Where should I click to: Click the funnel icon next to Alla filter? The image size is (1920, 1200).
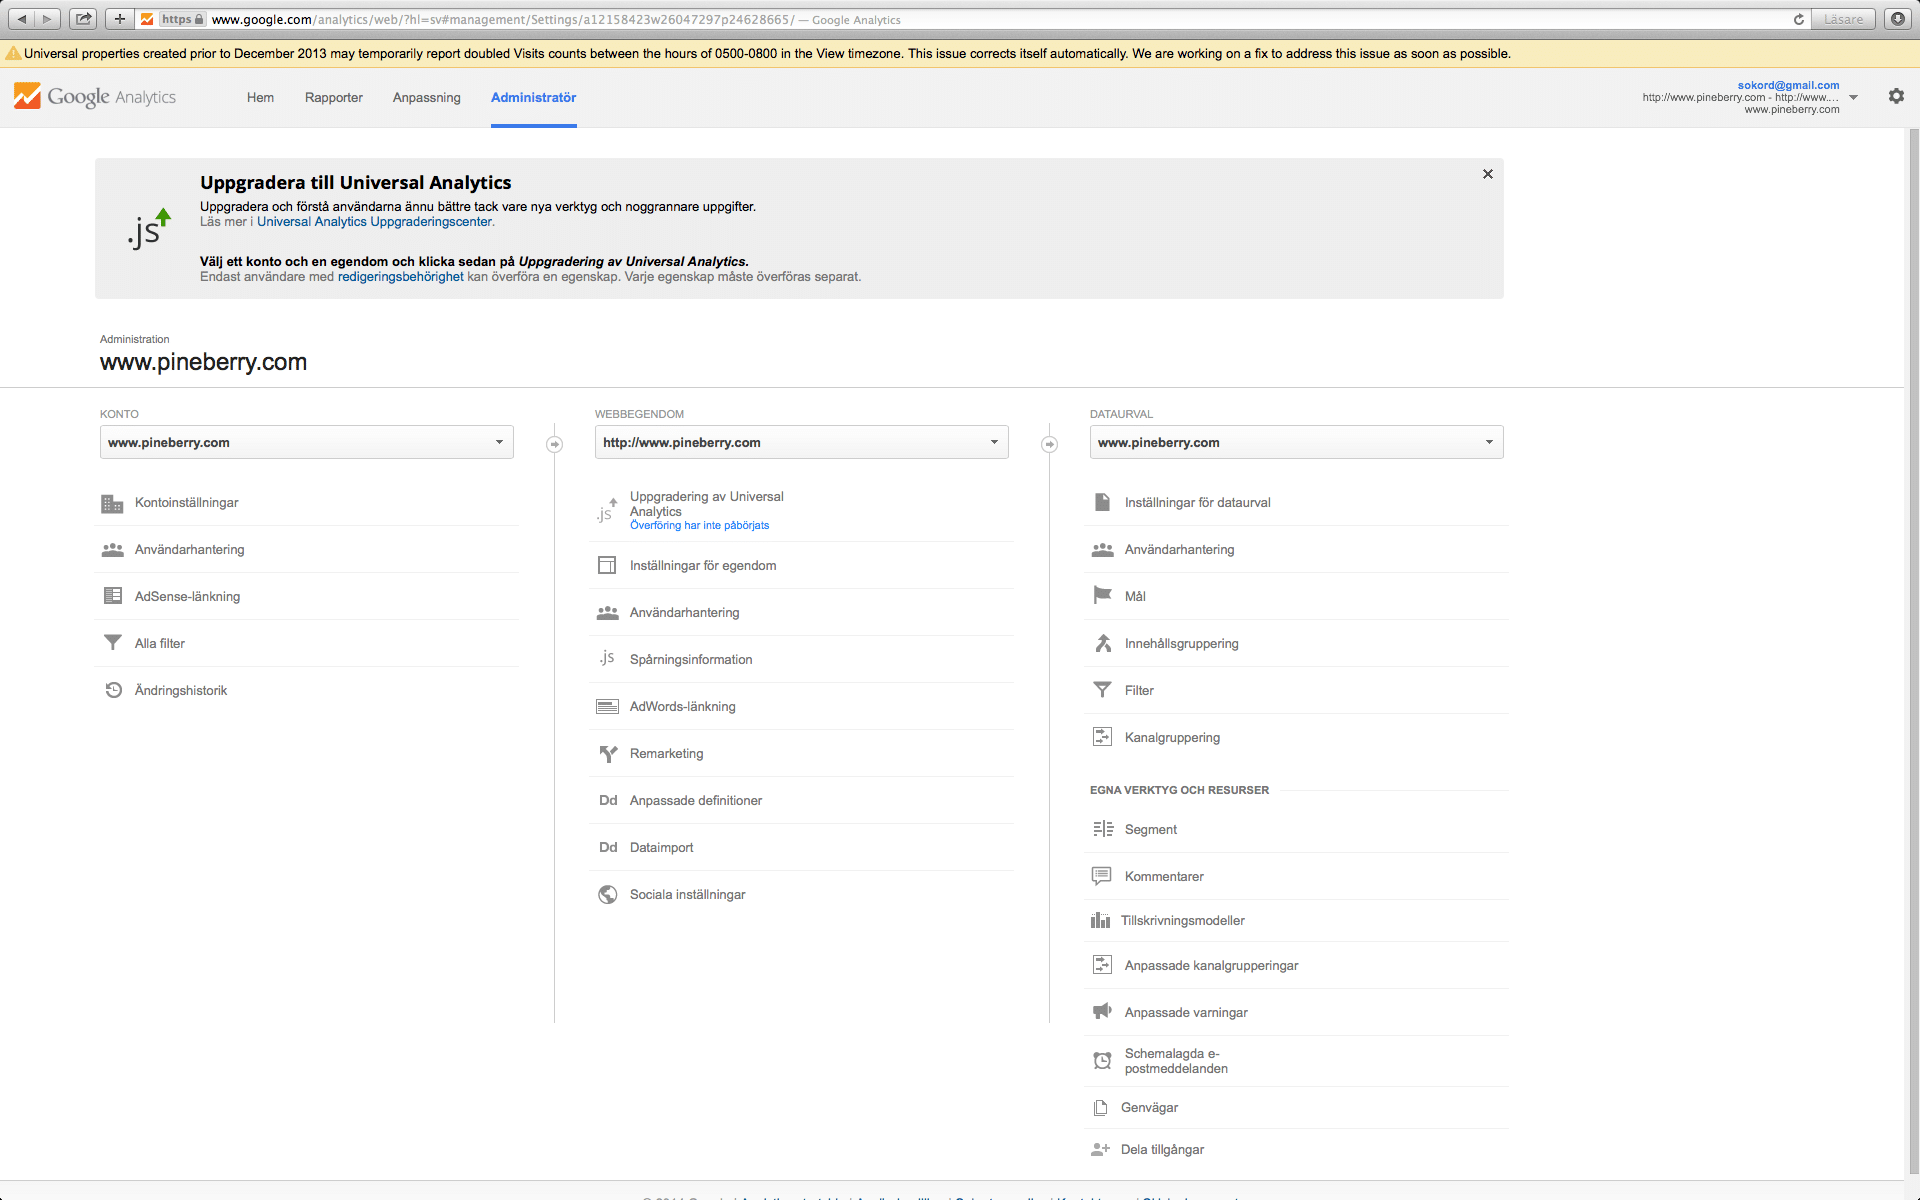(x=113, y=643)
